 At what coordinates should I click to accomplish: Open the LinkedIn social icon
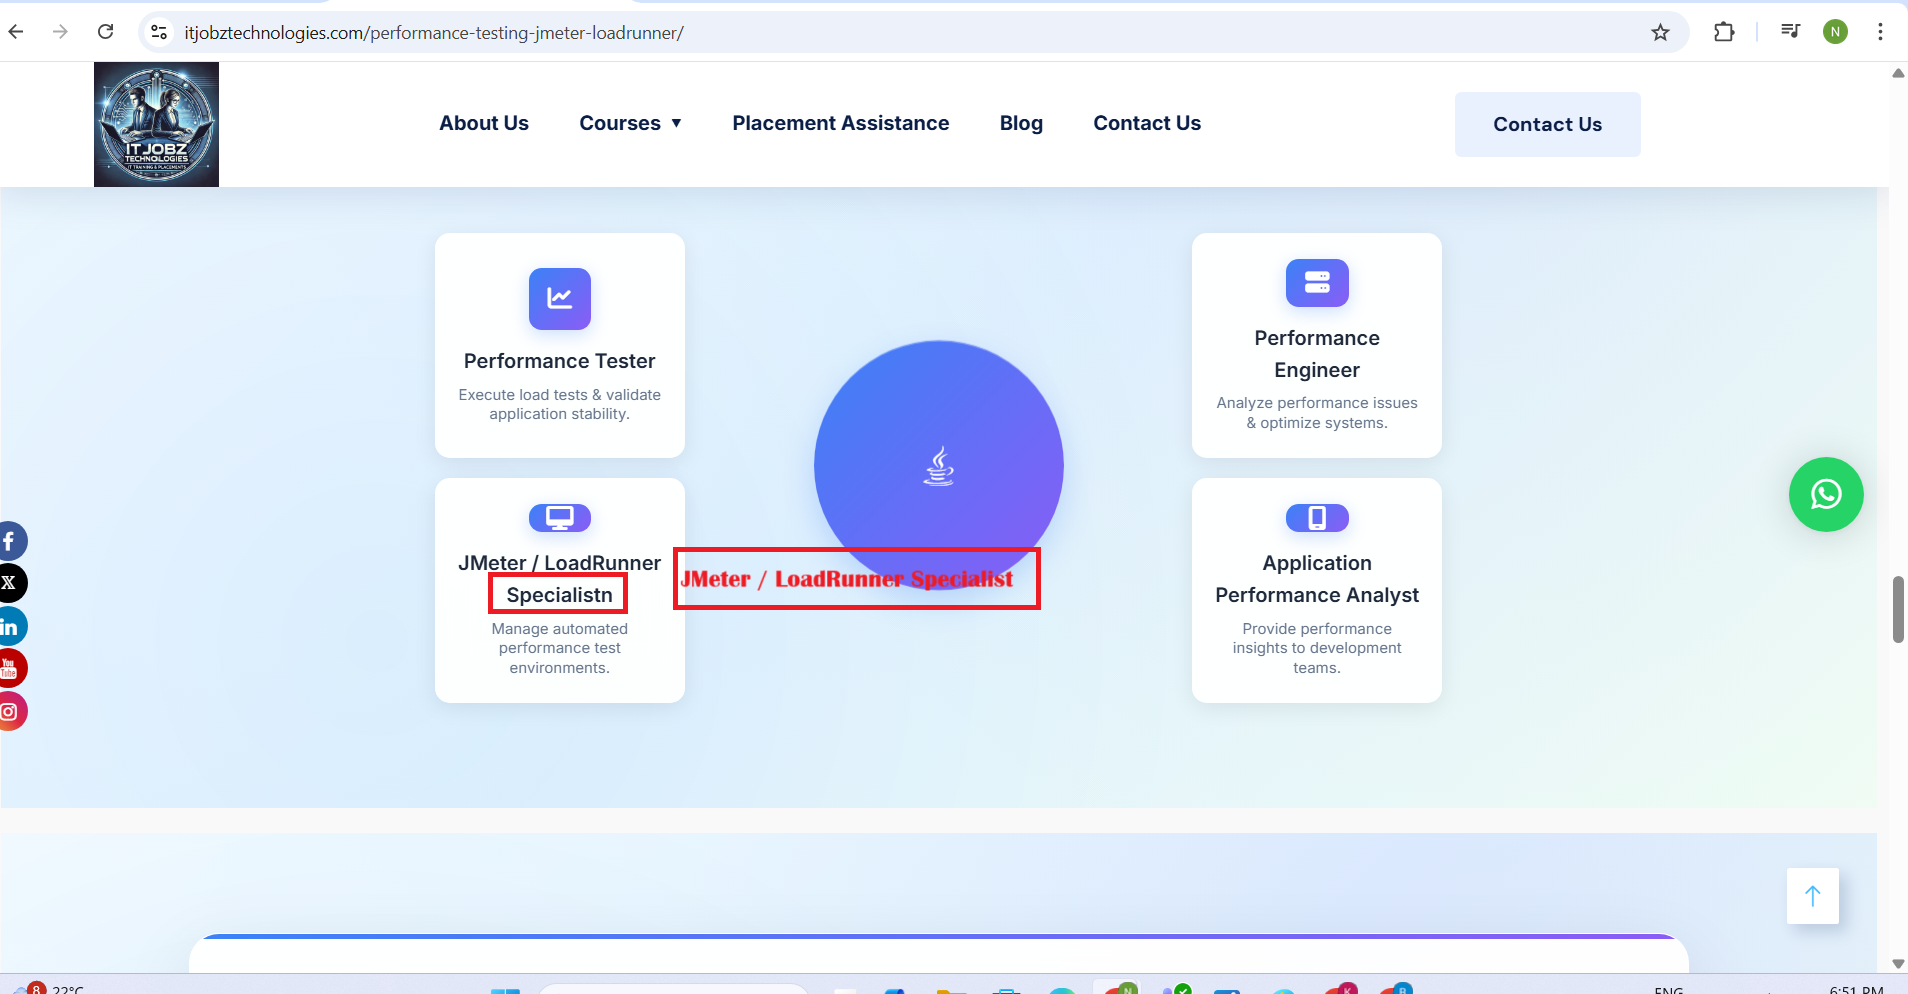tap(10, 627)
